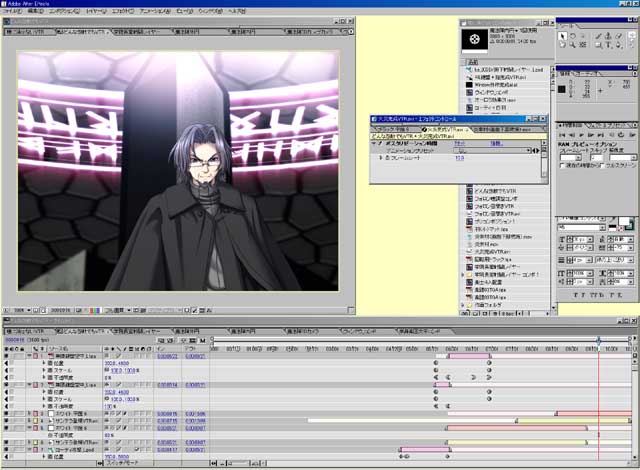
Task: Toggle audio button in Time Controls
Action: click(x=611, y=135)
